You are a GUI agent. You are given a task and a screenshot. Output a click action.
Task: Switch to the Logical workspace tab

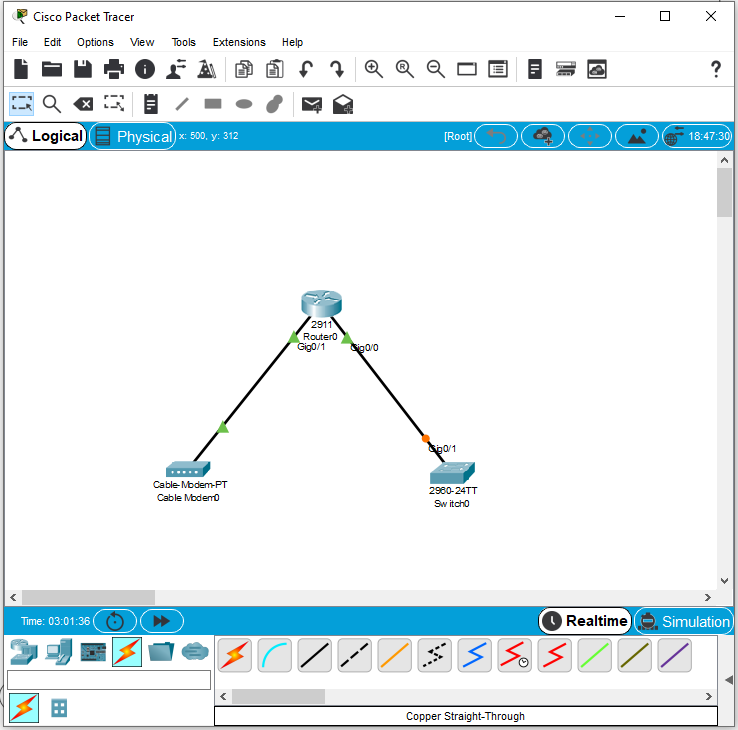tap(46, 136)
